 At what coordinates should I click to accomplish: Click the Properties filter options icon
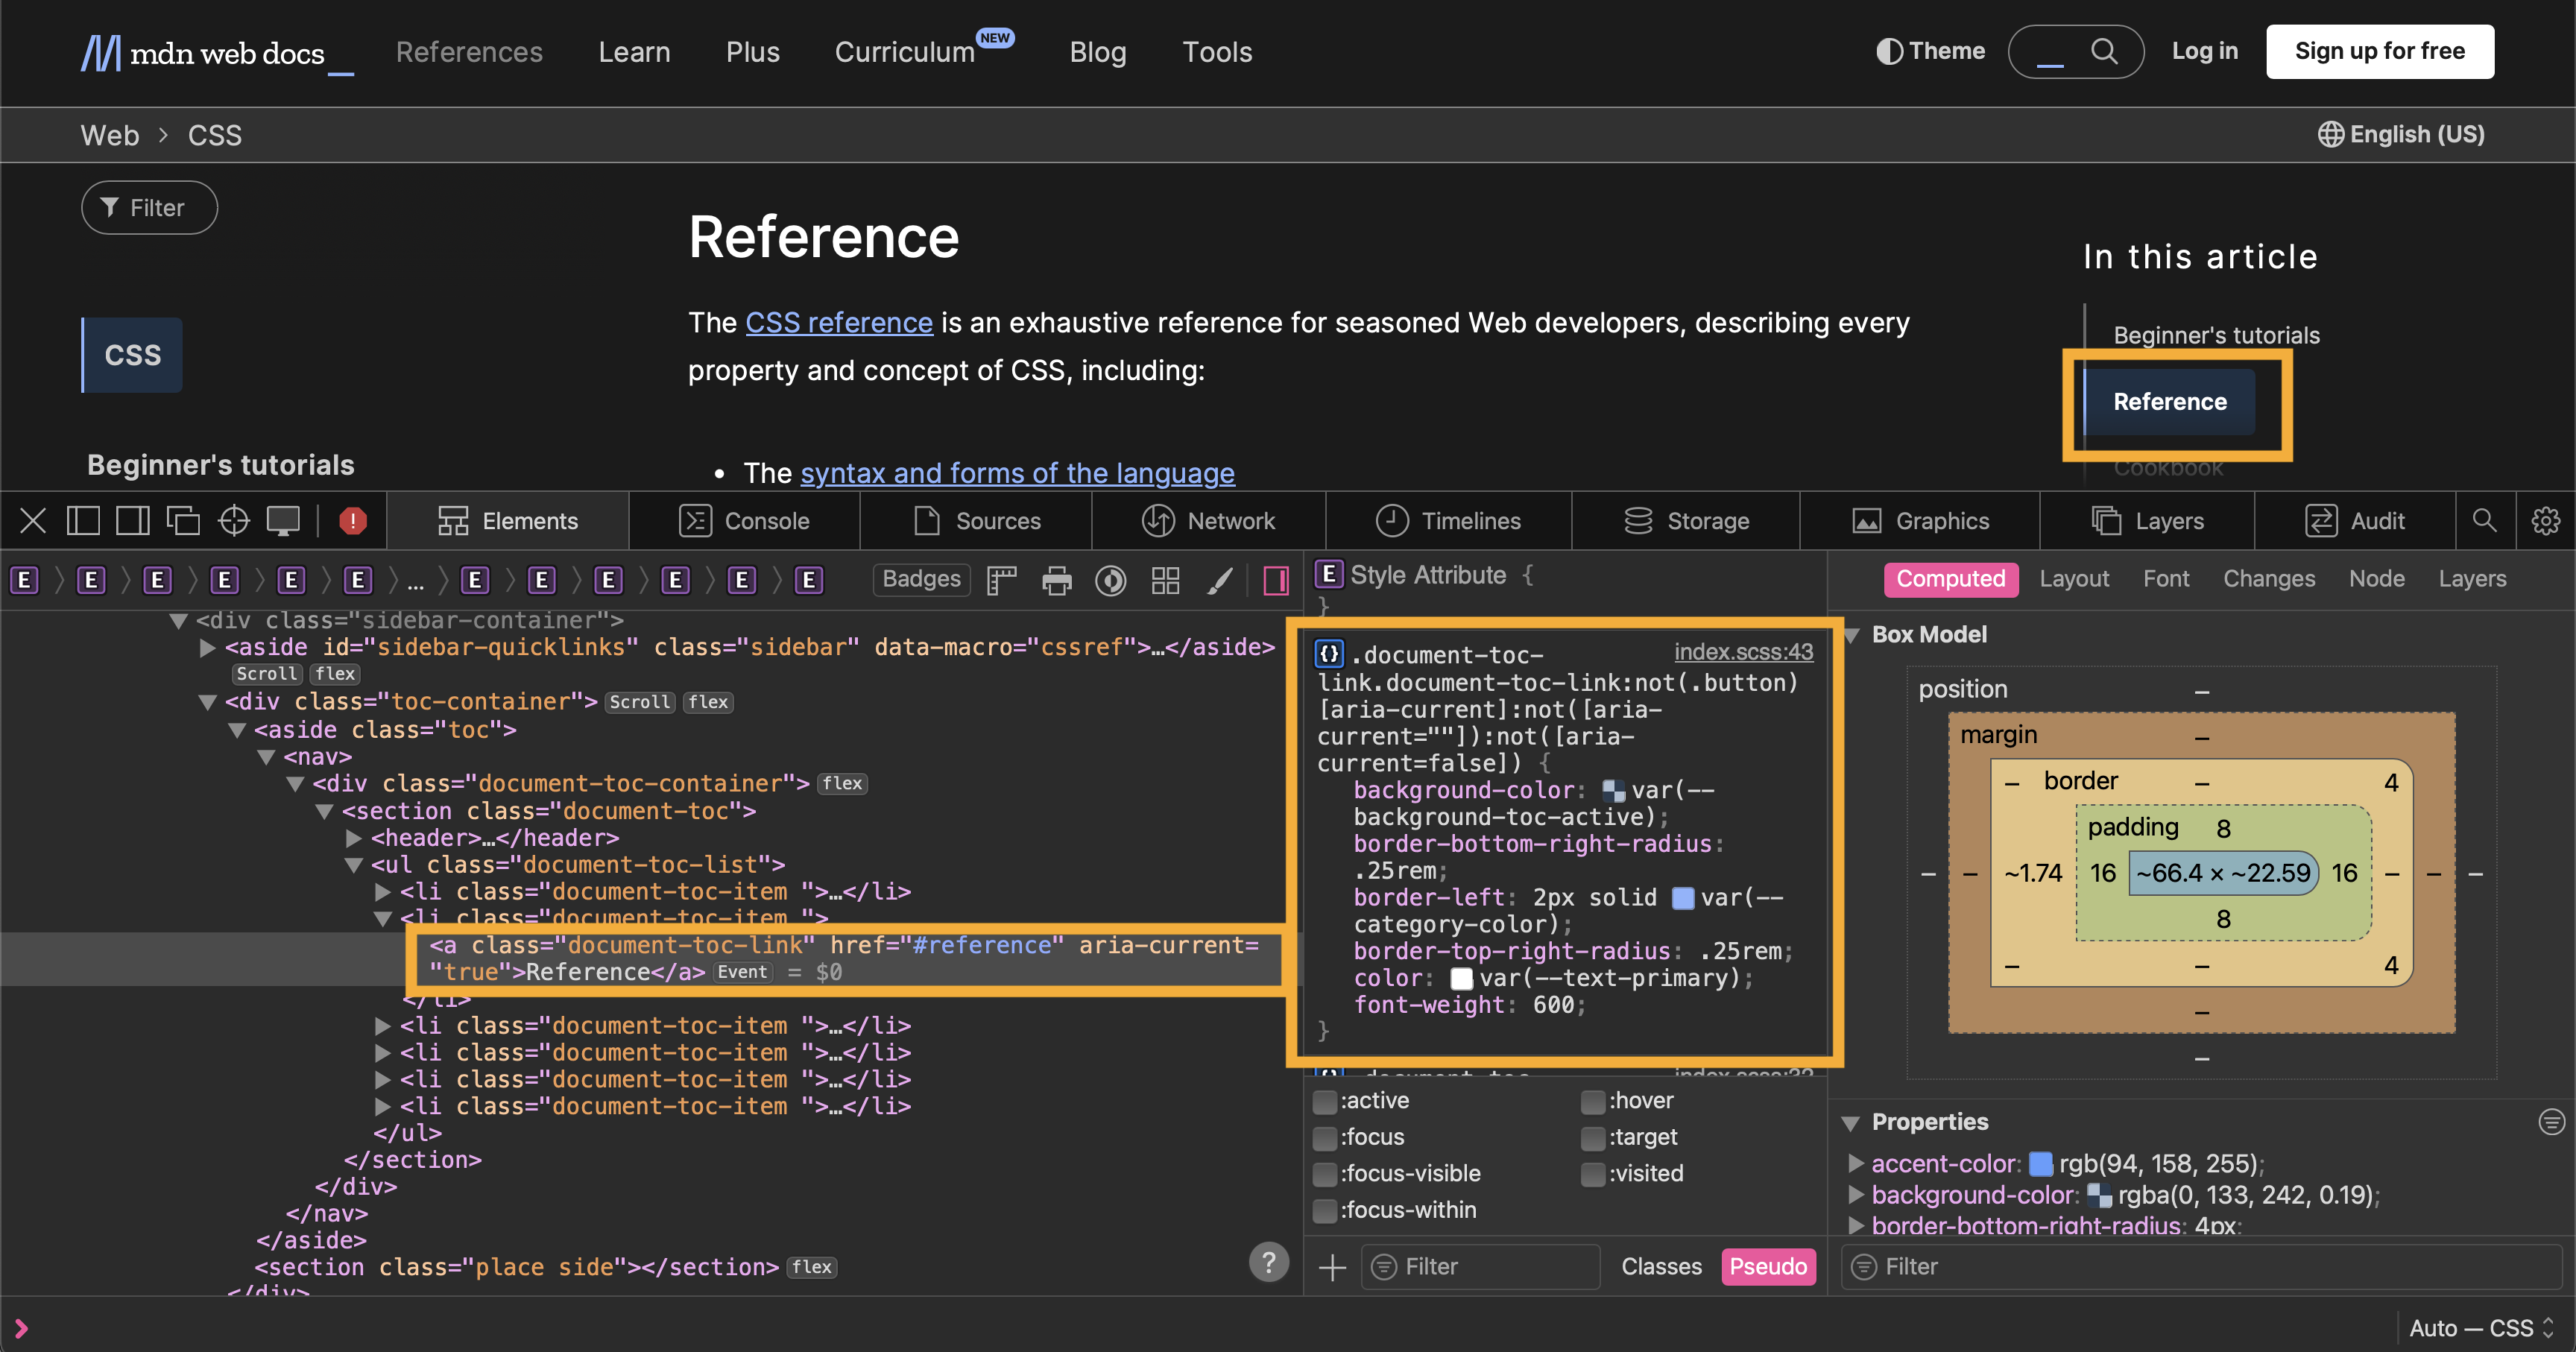tap(2552, 1122)
